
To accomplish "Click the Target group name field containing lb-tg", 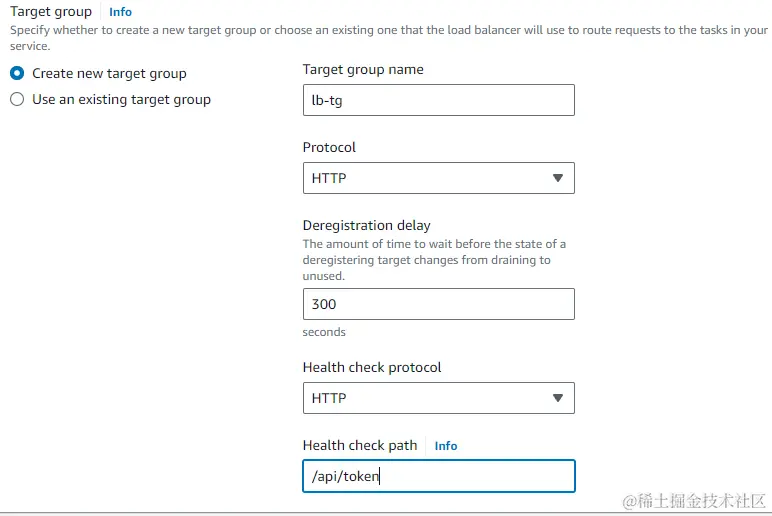I will [439, 100].
